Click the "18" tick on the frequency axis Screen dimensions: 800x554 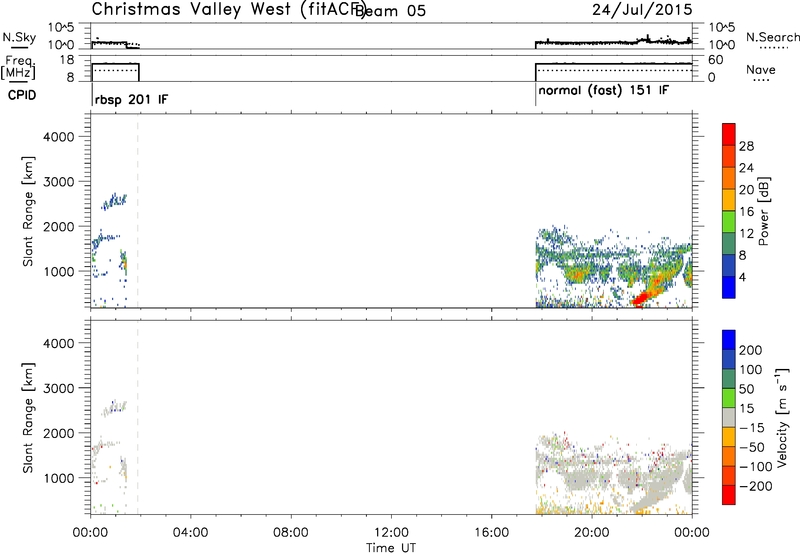click(67, 60)
